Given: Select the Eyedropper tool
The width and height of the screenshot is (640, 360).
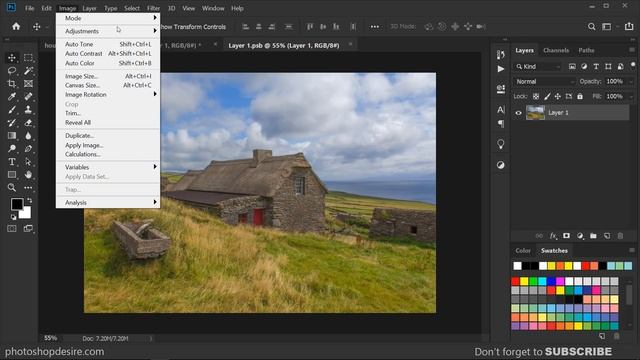Looking at the screenshot, I should (12, 97).
